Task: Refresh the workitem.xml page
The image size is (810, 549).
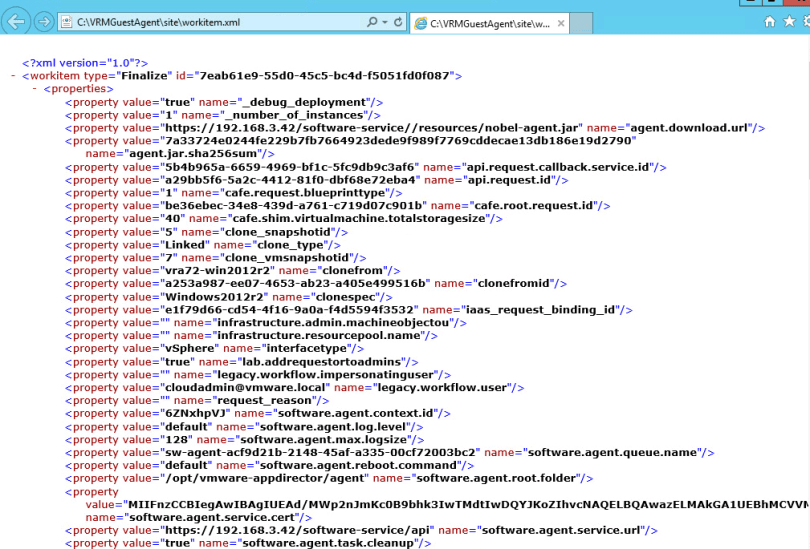Action: click(x=397, y=21)
